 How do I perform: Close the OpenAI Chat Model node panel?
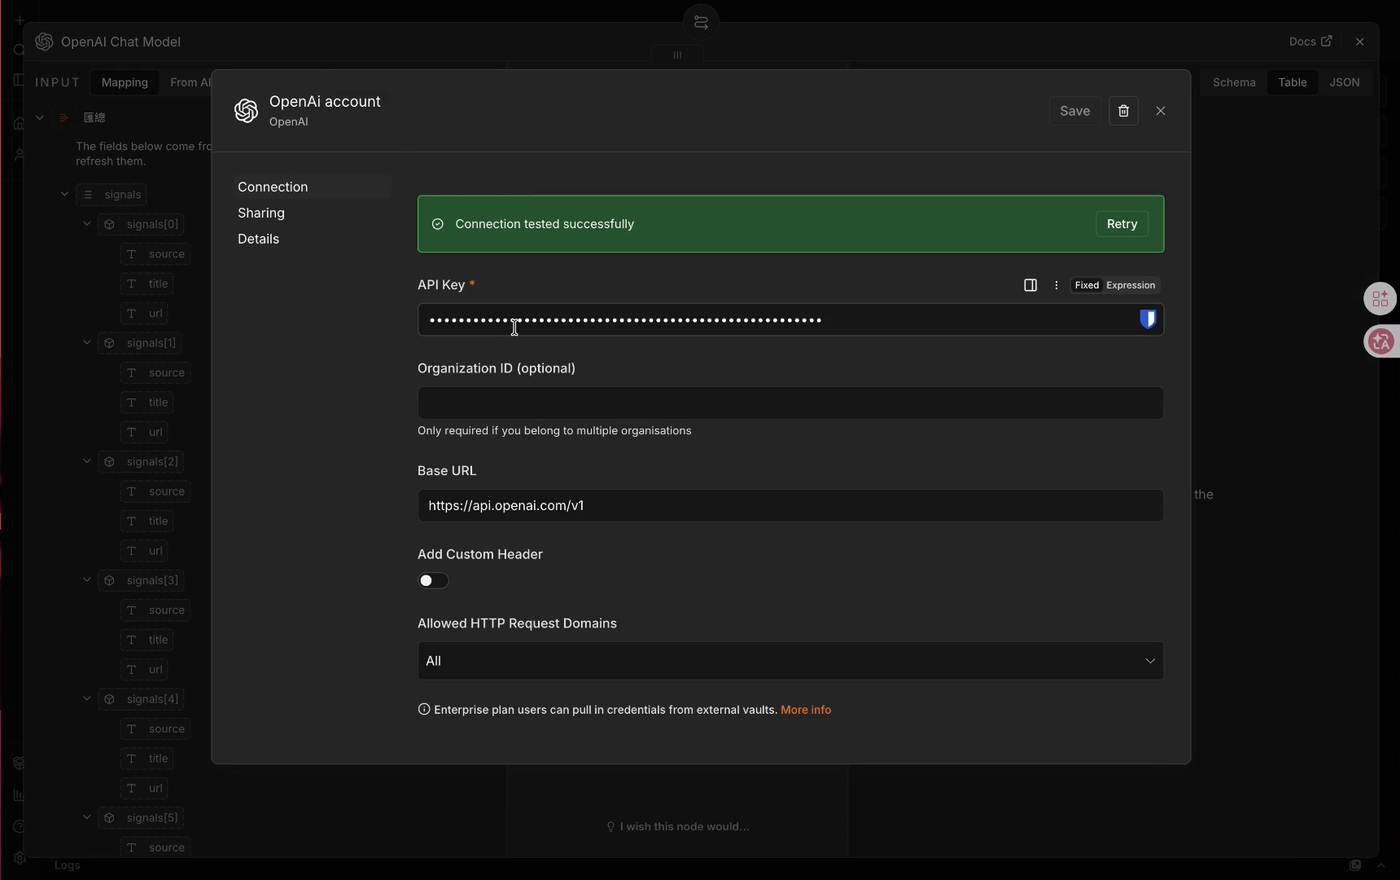pos(1359,41)
